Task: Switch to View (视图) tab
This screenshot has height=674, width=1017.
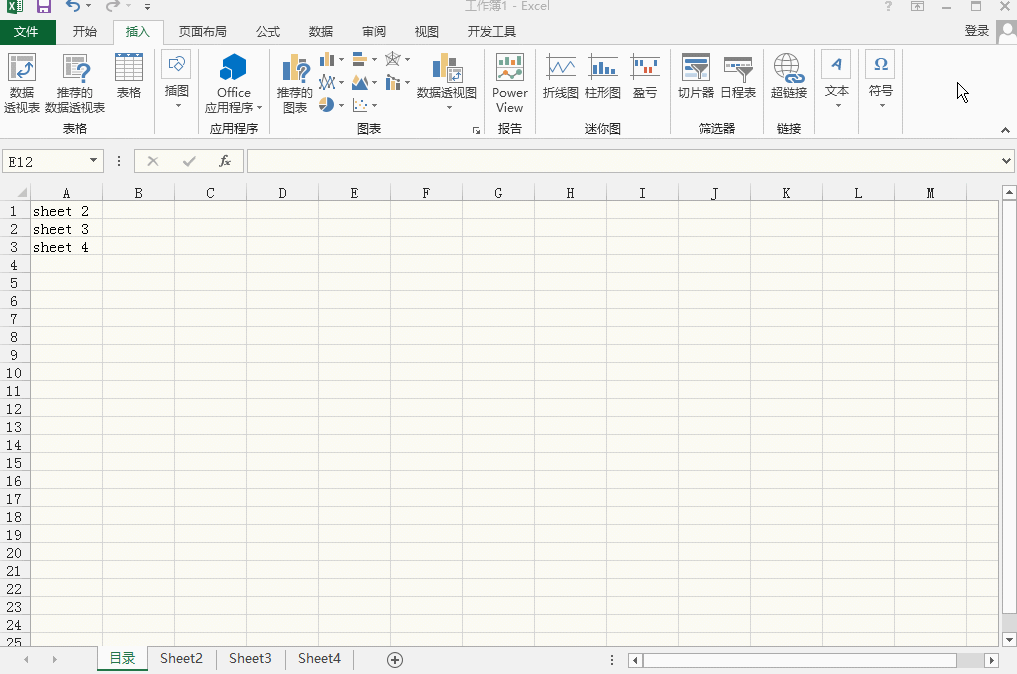Action: coord(426,32)
